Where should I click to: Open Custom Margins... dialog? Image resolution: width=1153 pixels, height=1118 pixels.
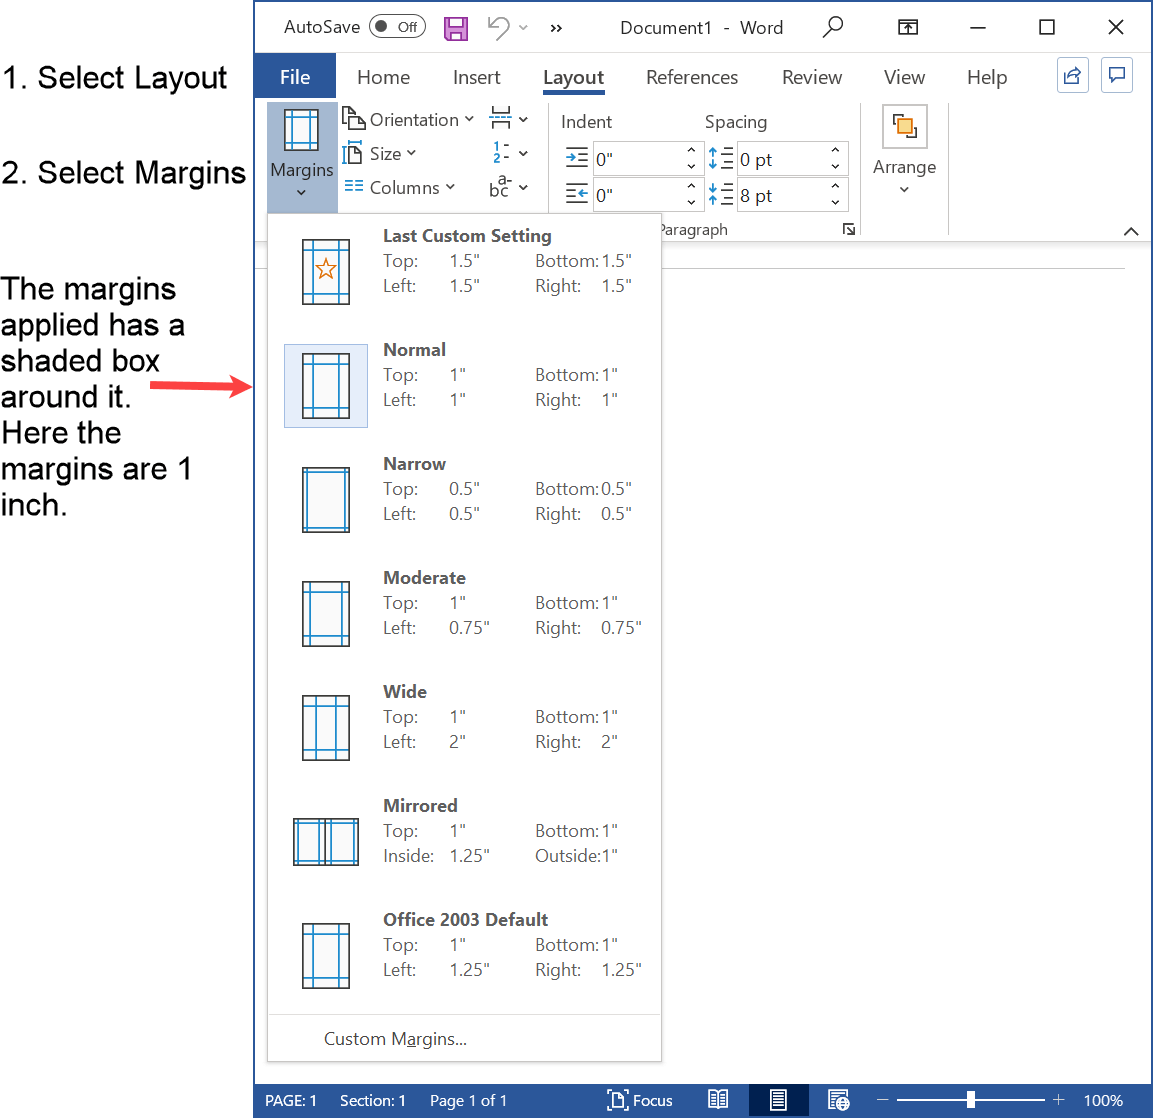point(464,1039)
